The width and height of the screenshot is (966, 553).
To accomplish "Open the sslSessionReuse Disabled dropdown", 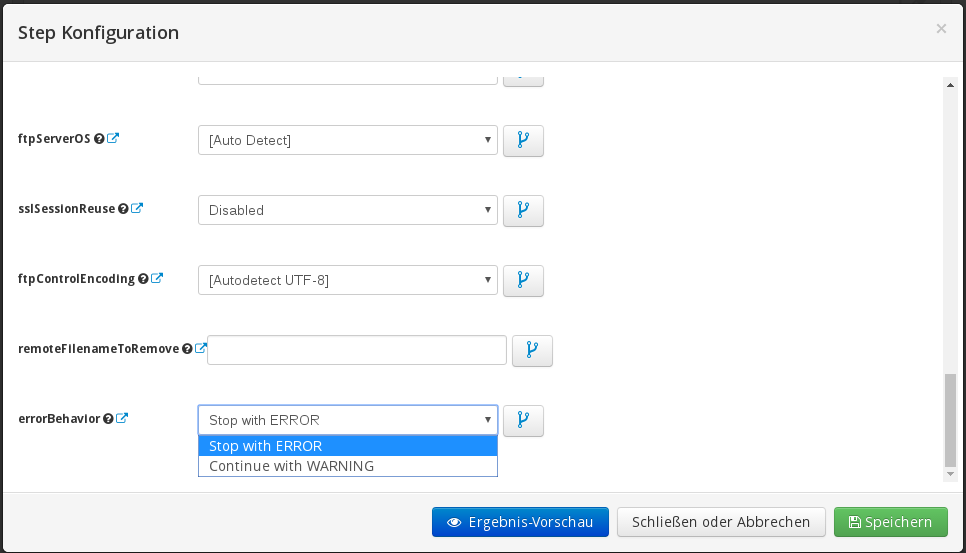I will pyautogui.click(x=347, y=210).
